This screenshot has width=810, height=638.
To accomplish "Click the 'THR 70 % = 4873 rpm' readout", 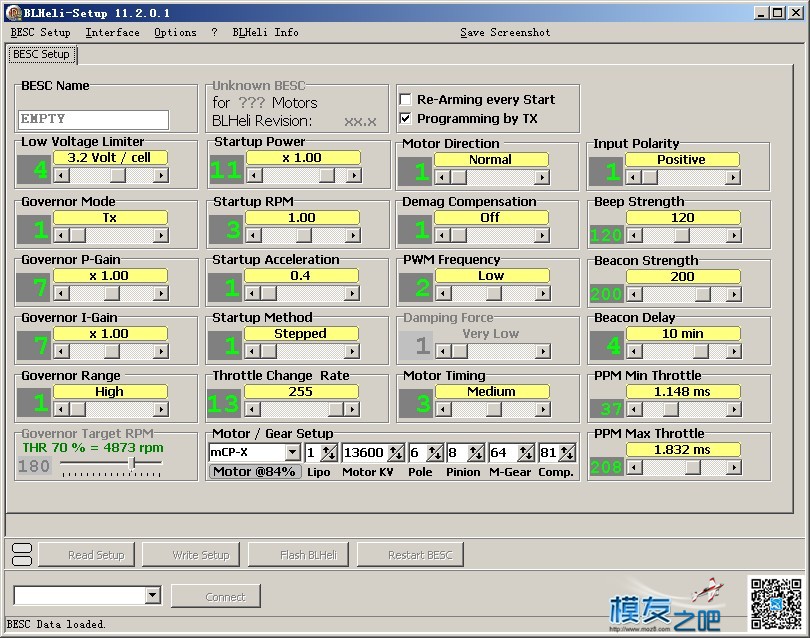I will tap(92, 447).
